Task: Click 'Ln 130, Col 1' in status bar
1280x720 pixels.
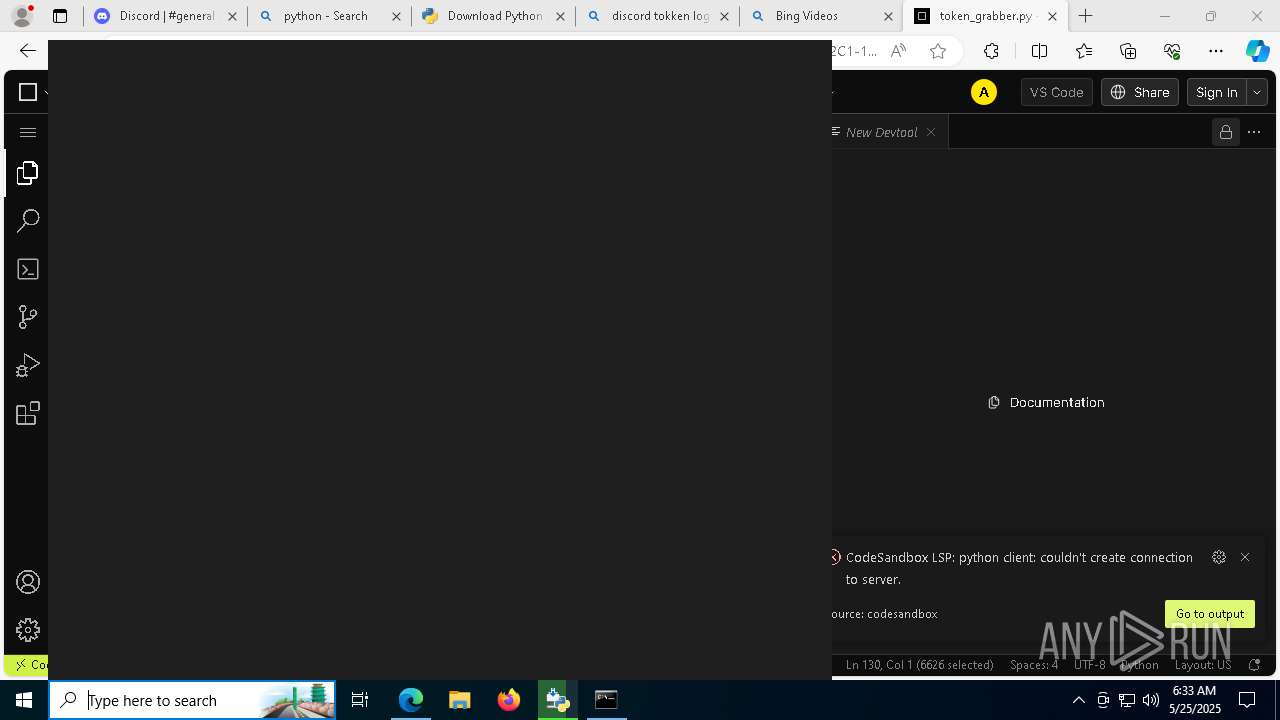Action: point(920,665)
